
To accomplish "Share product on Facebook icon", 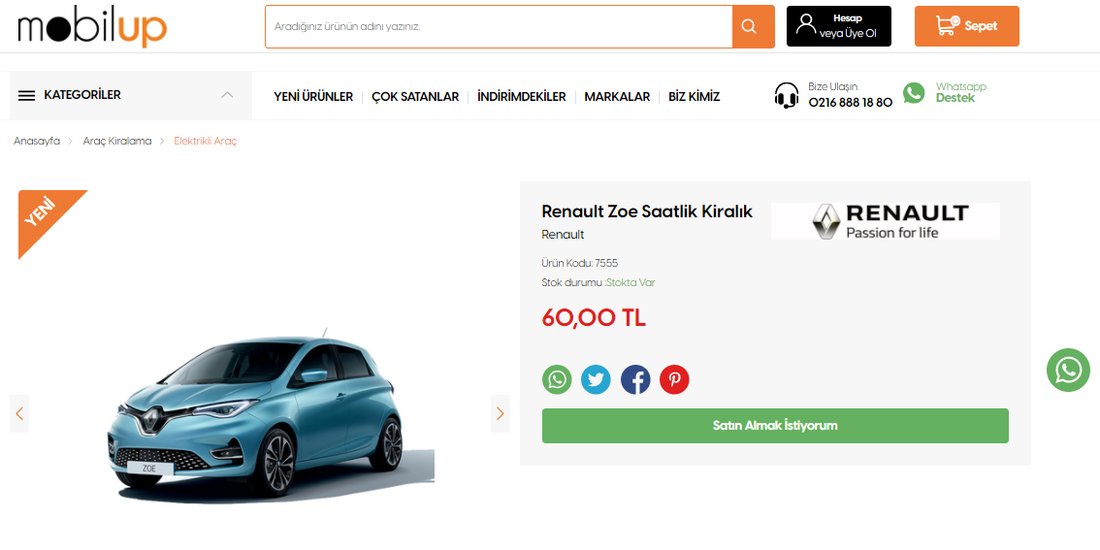I will pyautogui.click(x=635, y=380).
